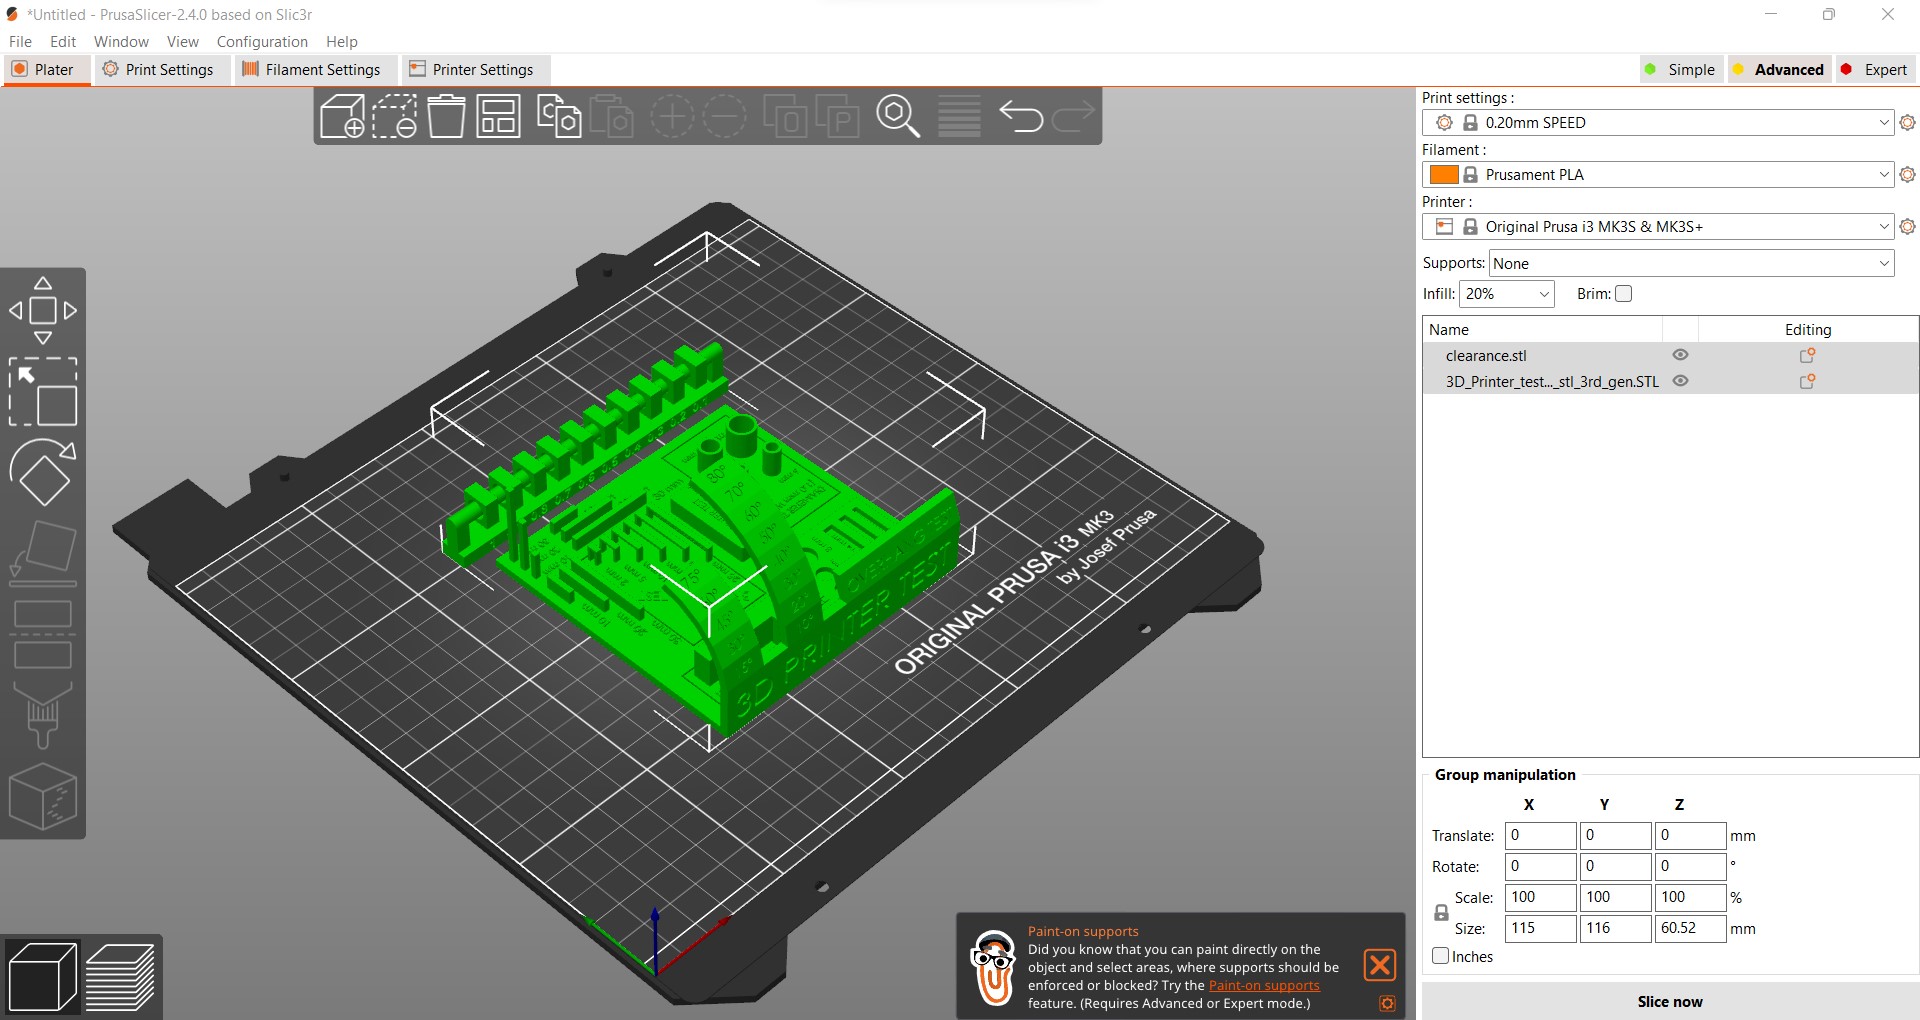Click the Add object toolbar icon
The width and height of the screenshot is (1920, 1020).
(342, 117)
